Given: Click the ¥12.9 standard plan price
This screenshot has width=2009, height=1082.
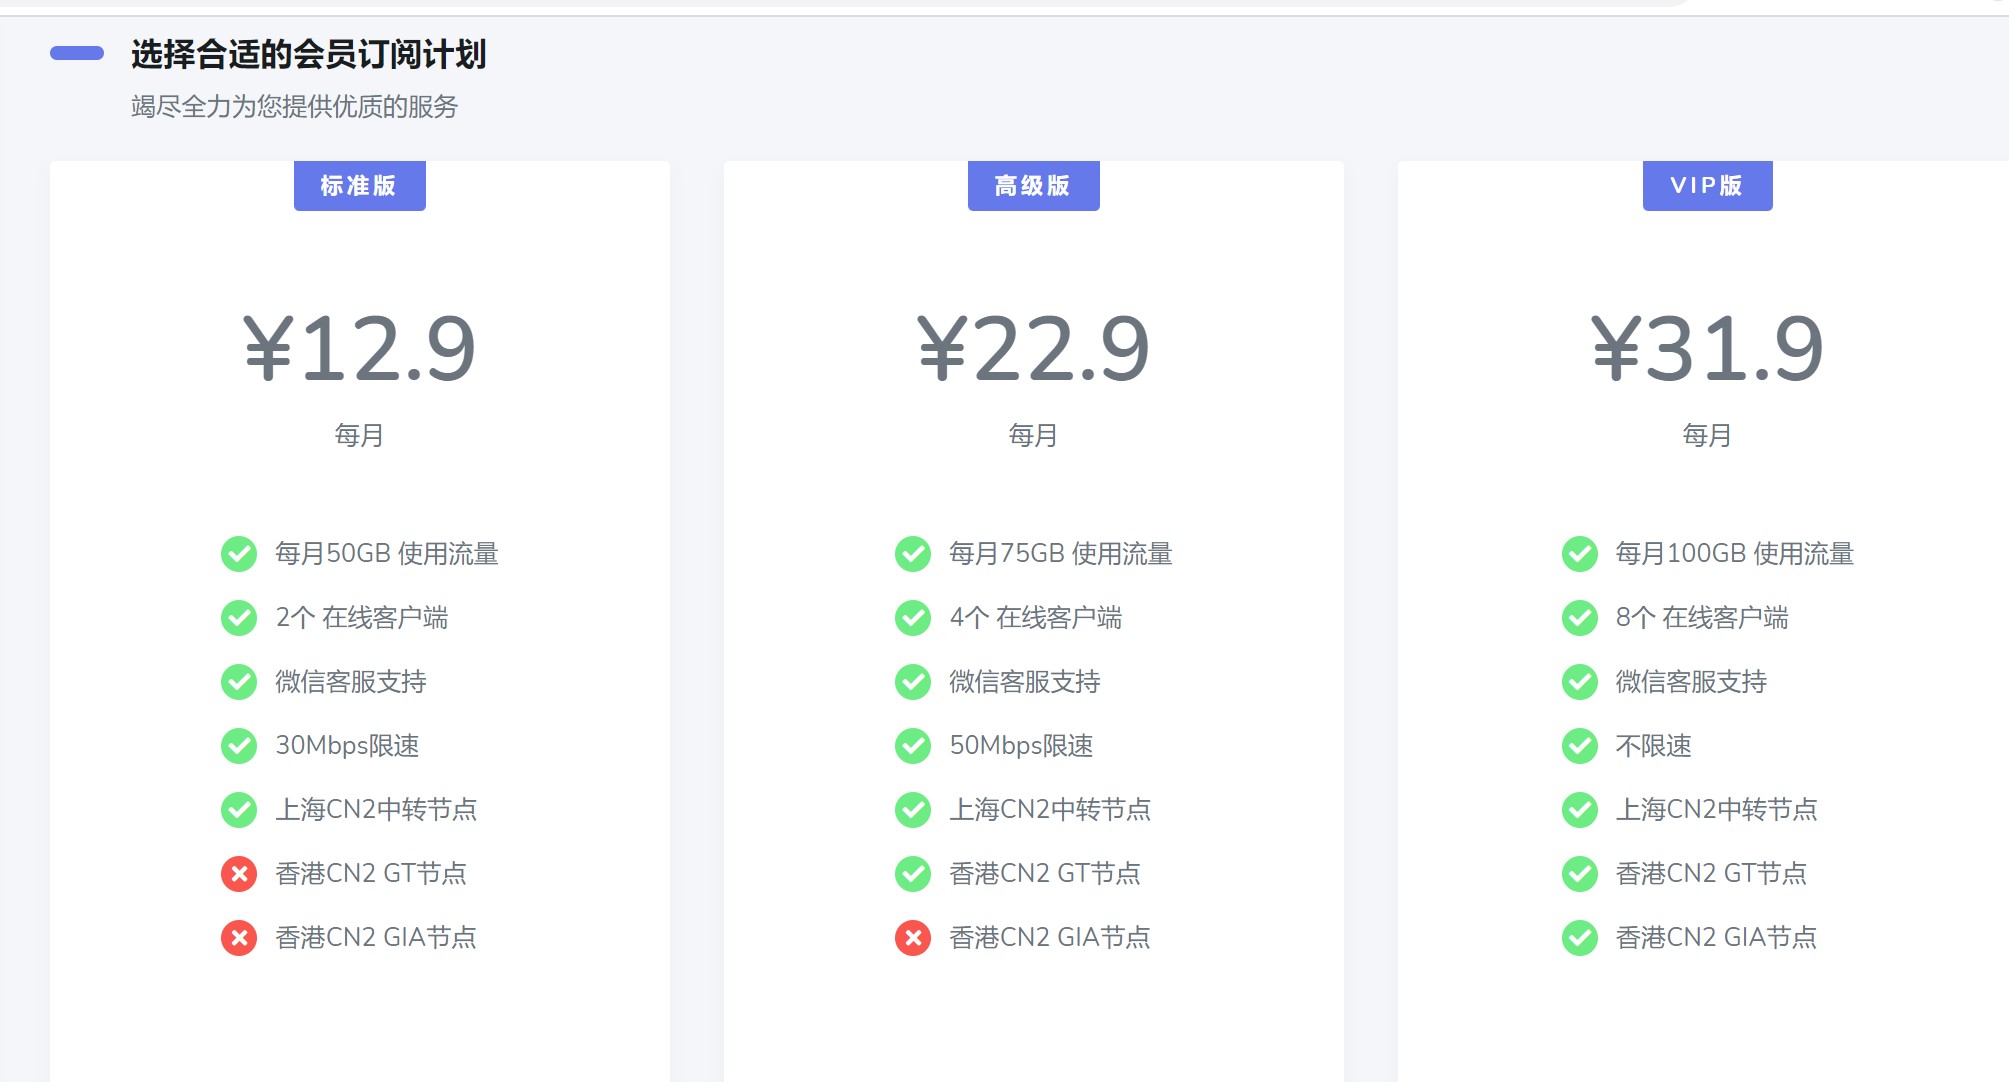Looking at the screenshot, I should pos(359,349).
